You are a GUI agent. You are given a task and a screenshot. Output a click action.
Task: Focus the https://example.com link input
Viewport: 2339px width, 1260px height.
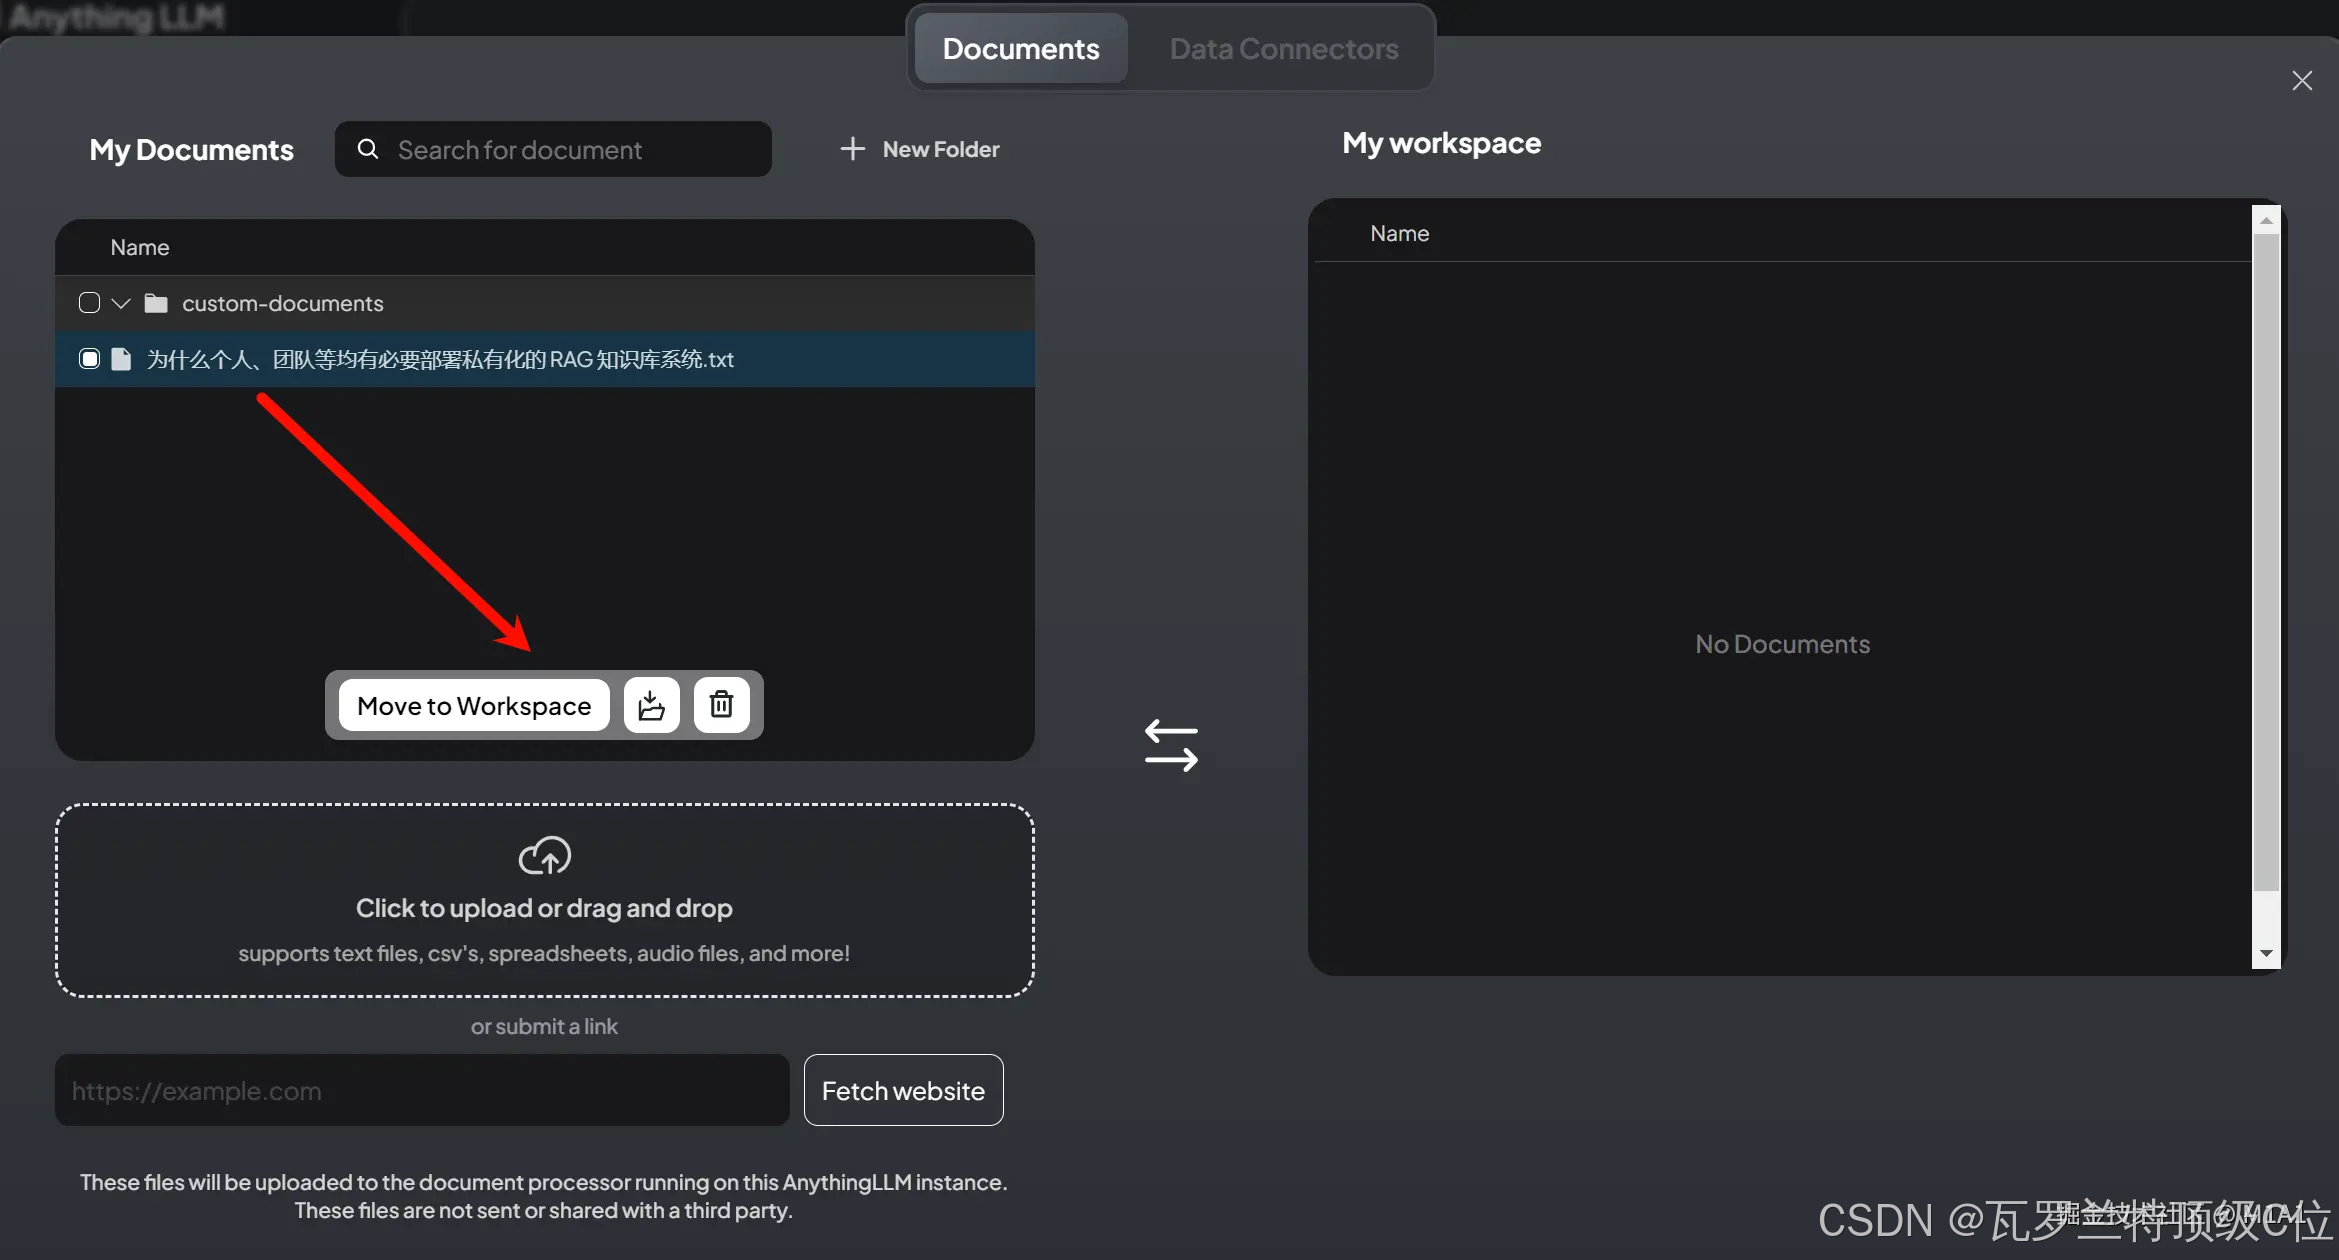point(421,1090)
